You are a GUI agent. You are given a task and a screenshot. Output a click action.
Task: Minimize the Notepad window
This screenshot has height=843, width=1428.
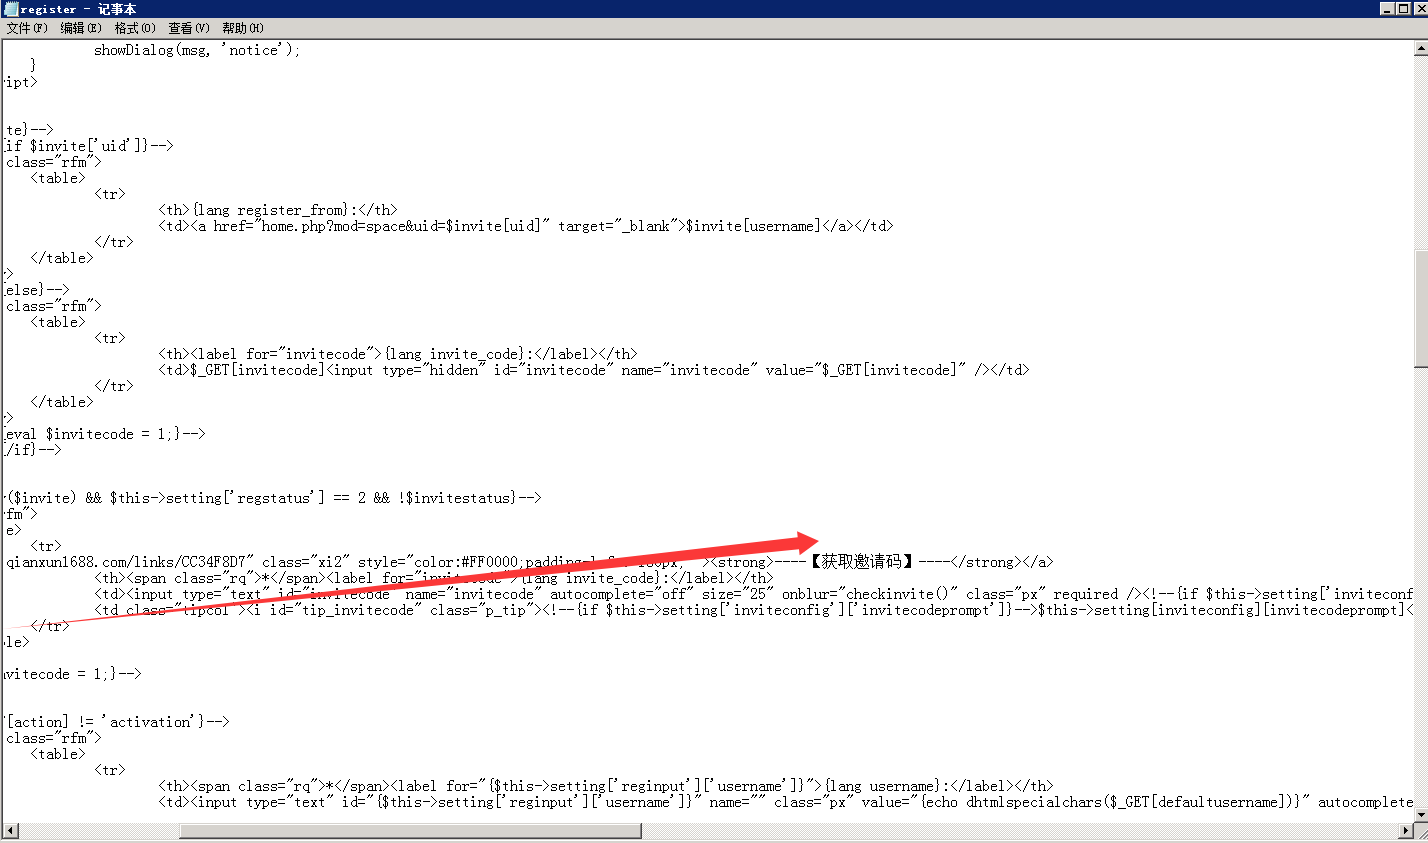(1387, 9)
